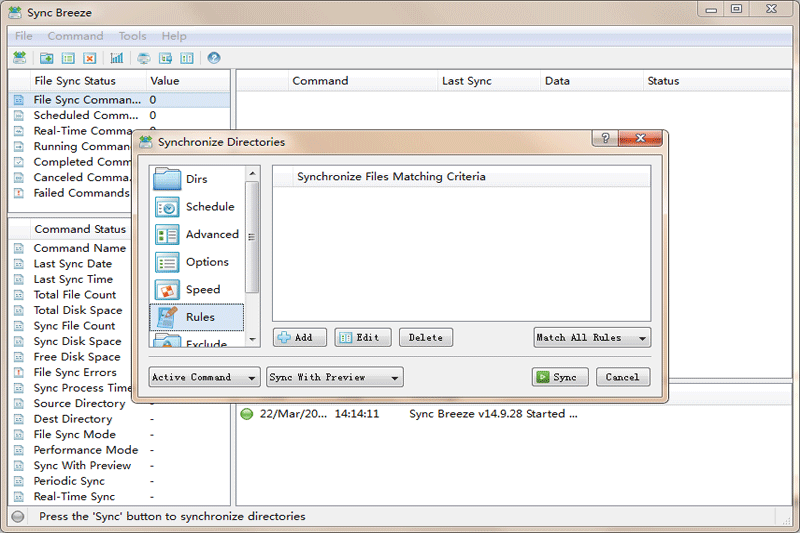The image size is (800, 533).
Task: Click the gray status circle in status bar
Action: 18,517
